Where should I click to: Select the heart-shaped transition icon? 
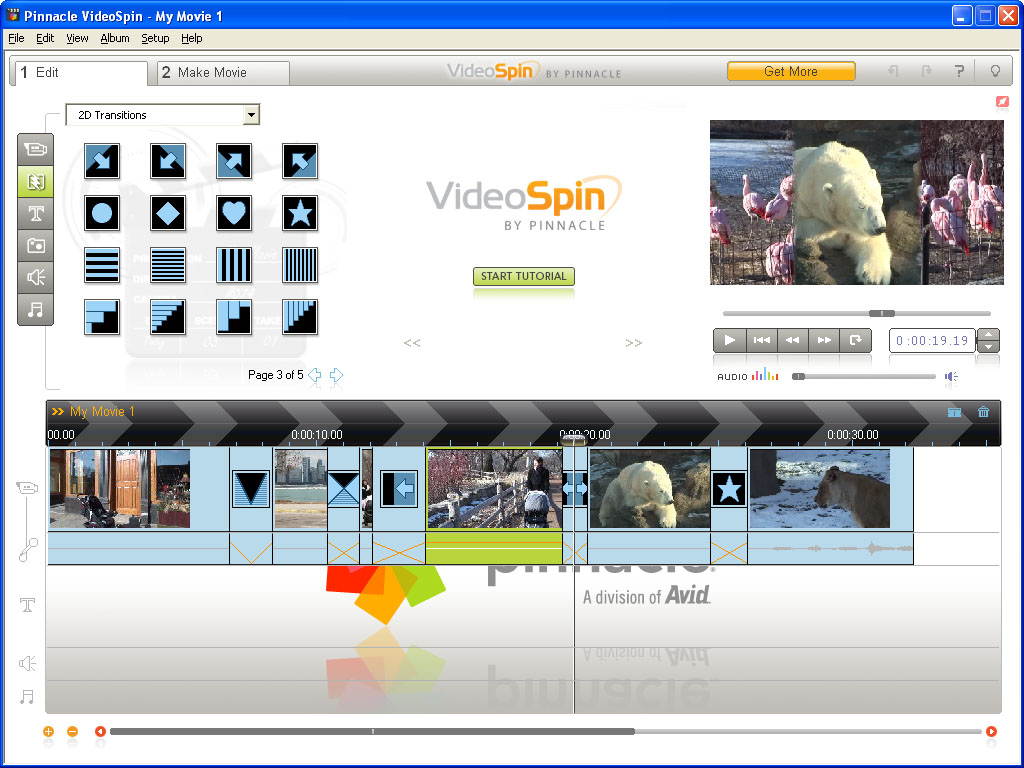(x=234, y=213)
